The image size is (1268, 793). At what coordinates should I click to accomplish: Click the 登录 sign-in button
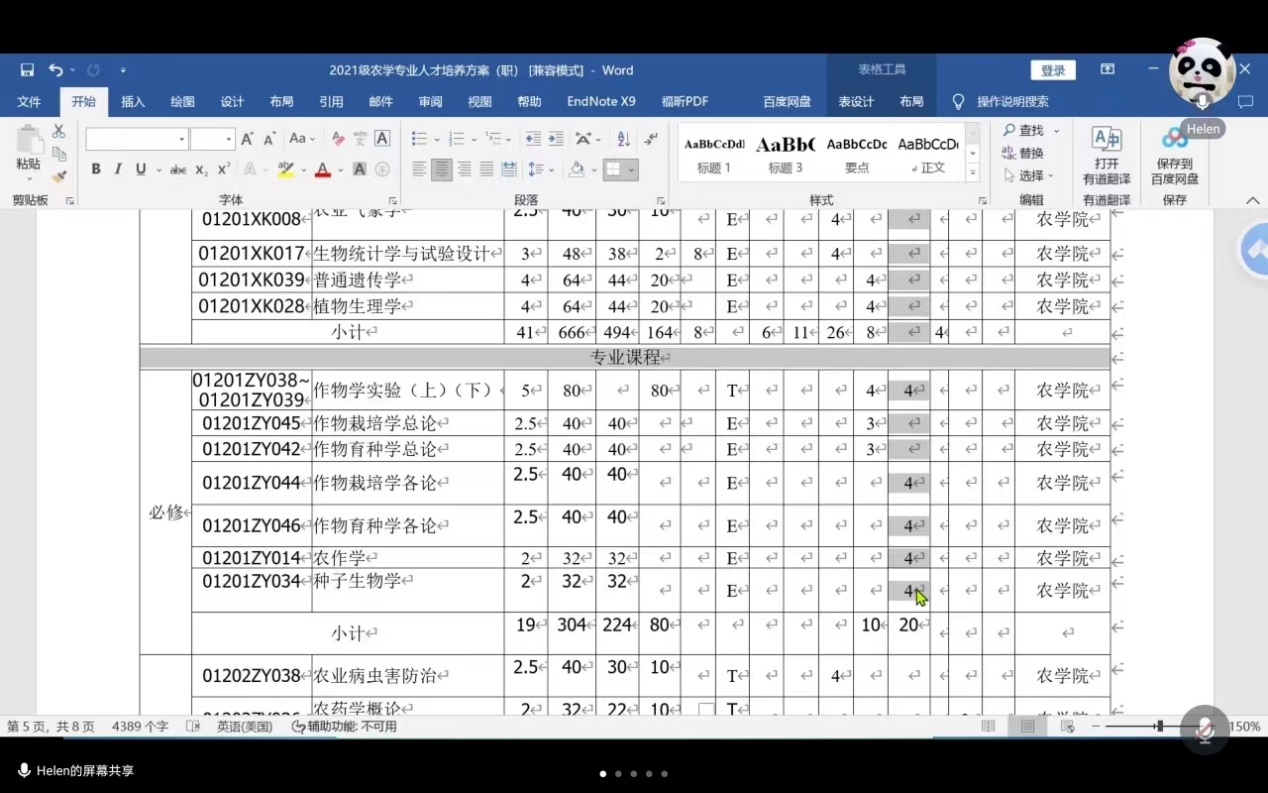coord(1053,70)
